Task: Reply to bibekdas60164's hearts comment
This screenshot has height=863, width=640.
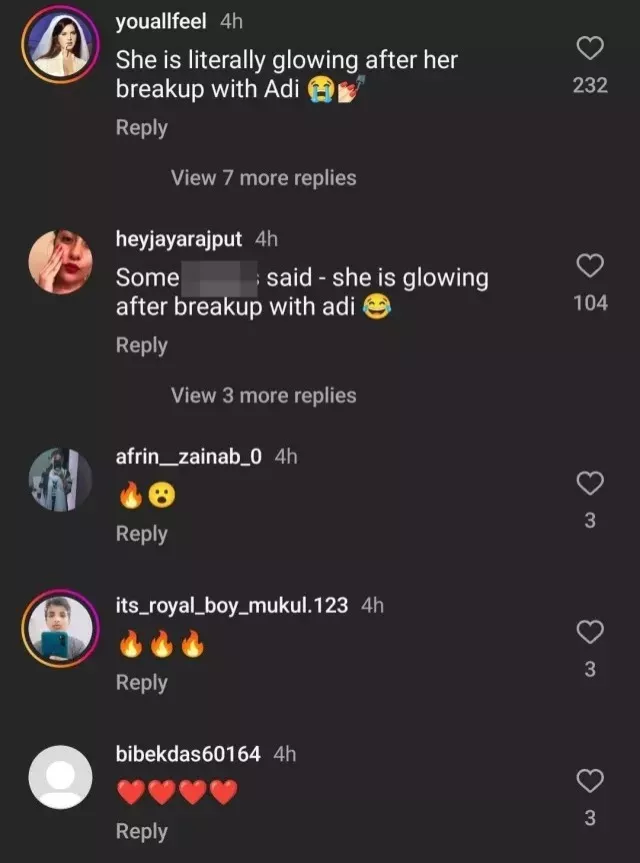Action: coord(141,832)
